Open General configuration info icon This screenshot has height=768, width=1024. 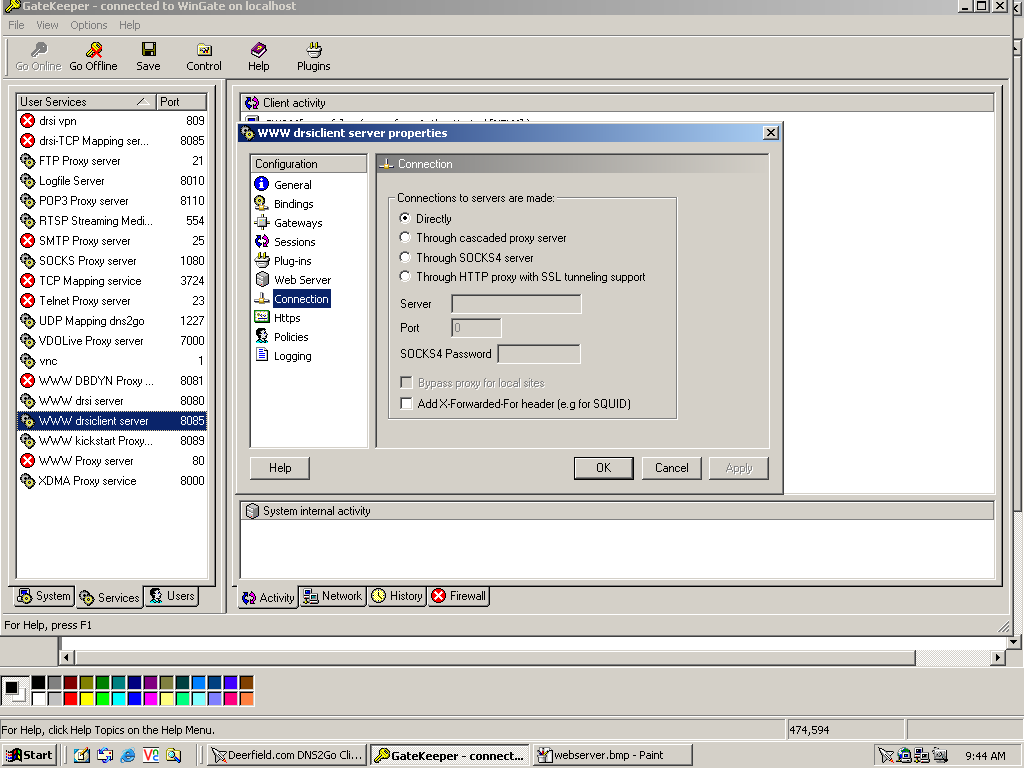click(x=261, y=184)
